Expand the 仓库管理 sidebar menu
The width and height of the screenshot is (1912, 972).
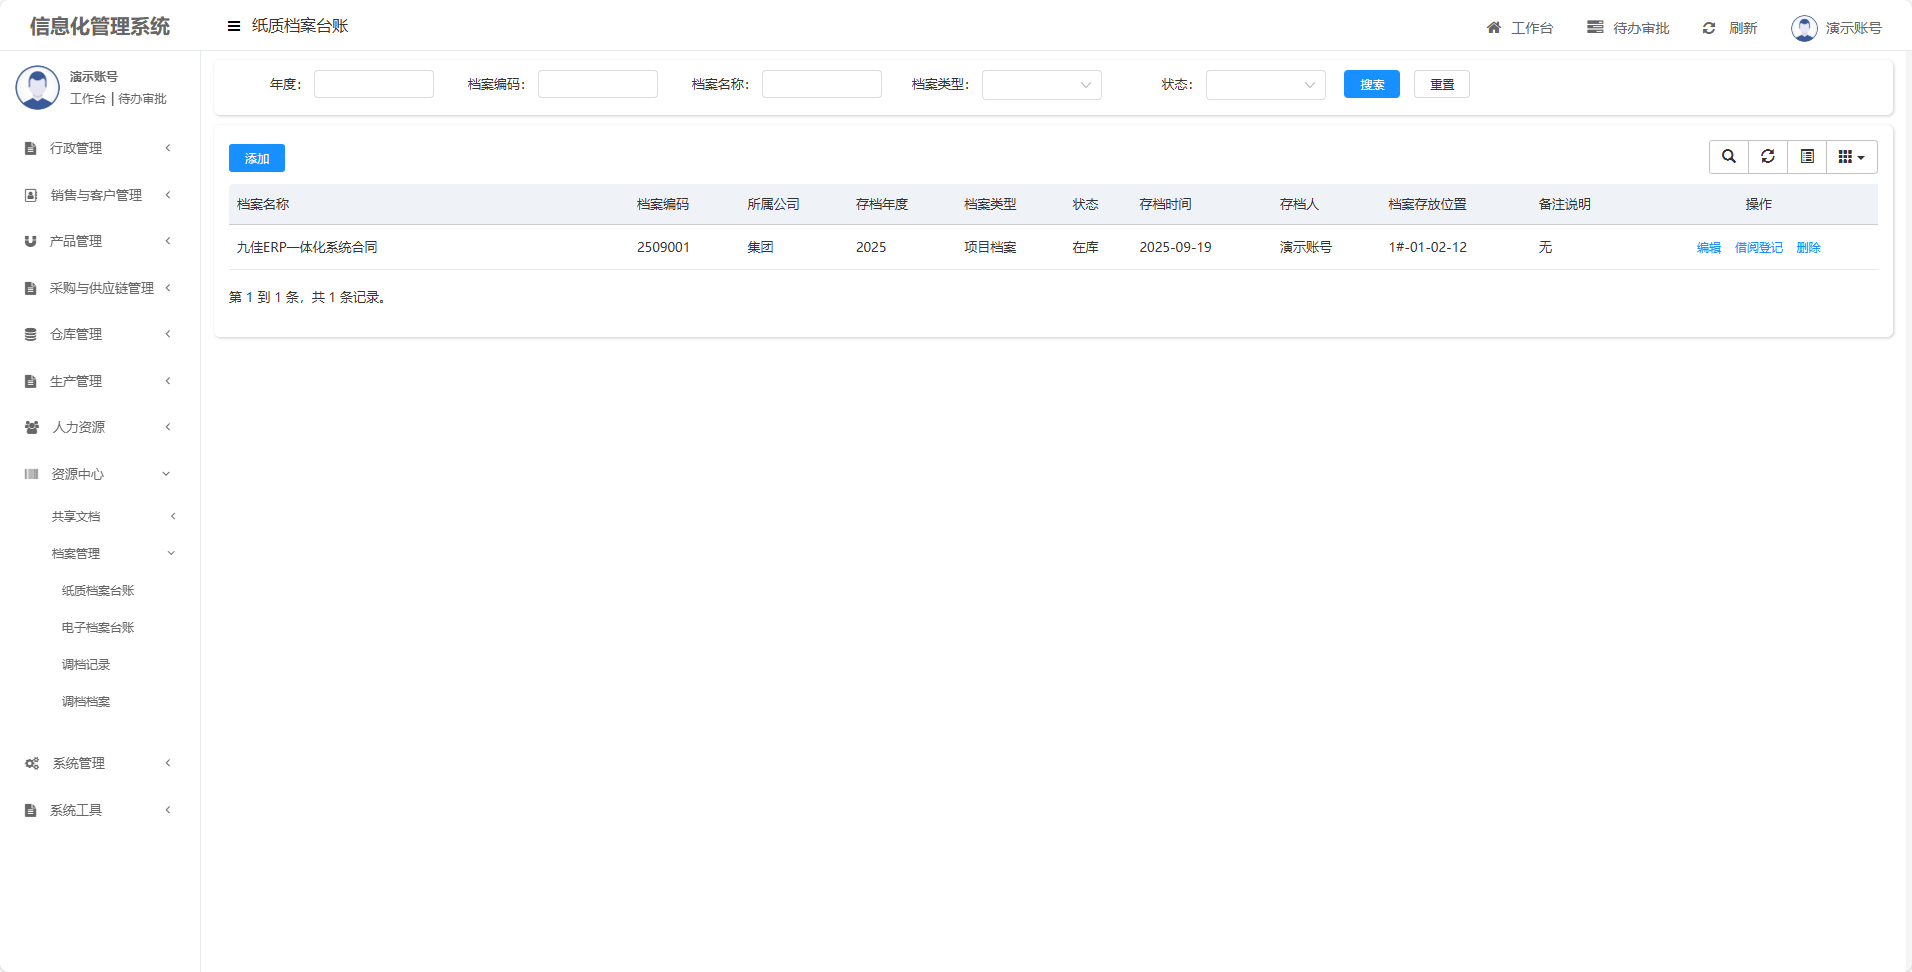pyautogui.click(x=77, y=335)
